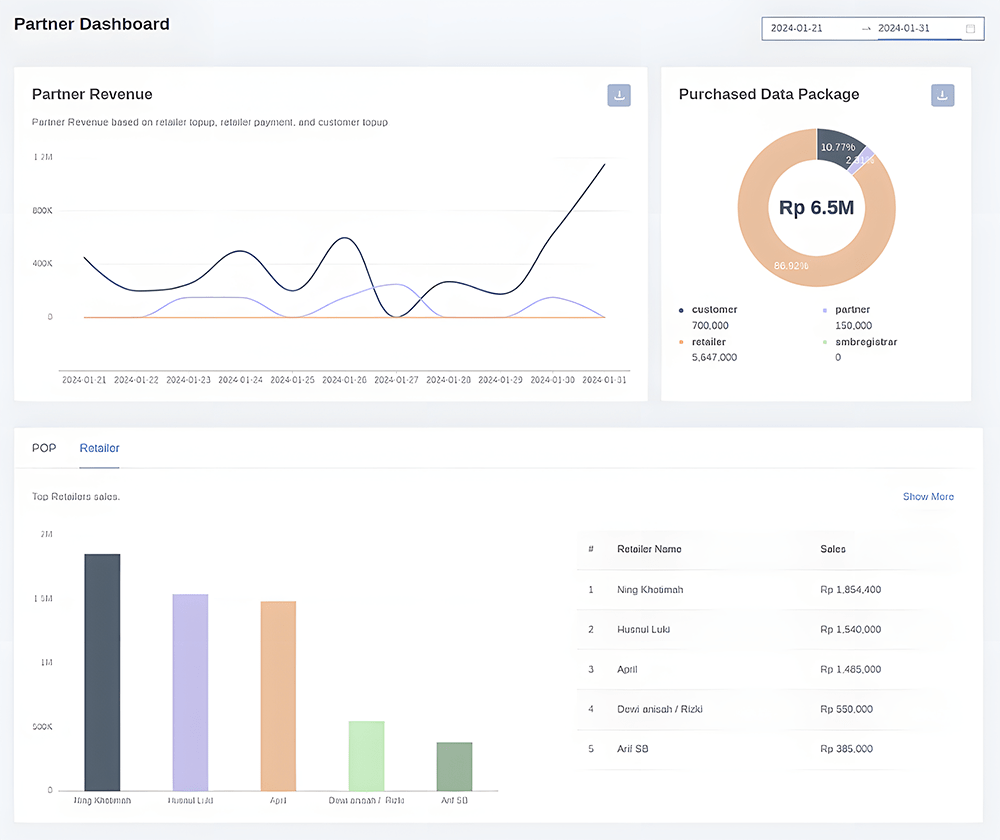Select the Retailer tab
1000x840 pixels.
coord(99,448)
